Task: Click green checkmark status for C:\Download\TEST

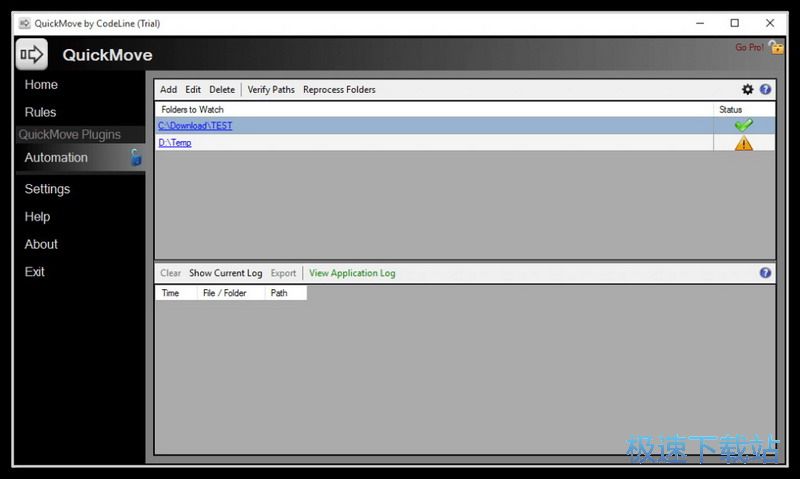Action: tap(743, 126)
